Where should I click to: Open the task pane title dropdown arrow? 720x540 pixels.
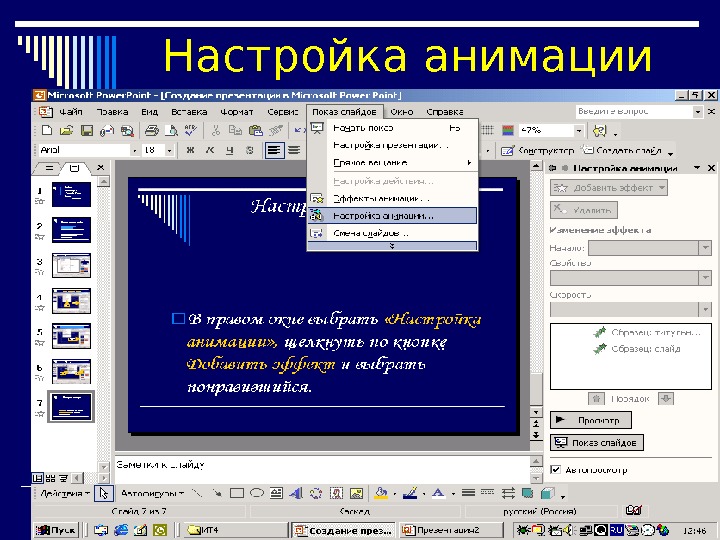coord(697,168)
